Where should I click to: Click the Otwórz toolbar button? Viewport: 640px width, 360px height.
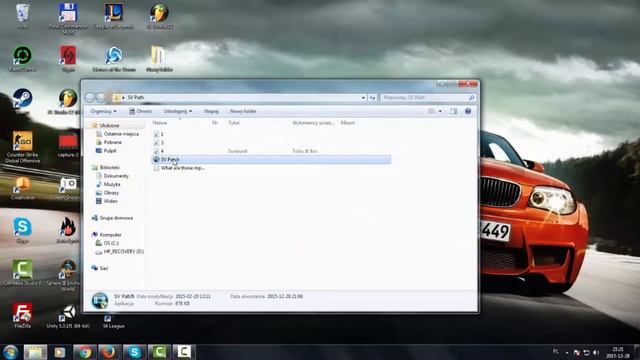(140, 111)
